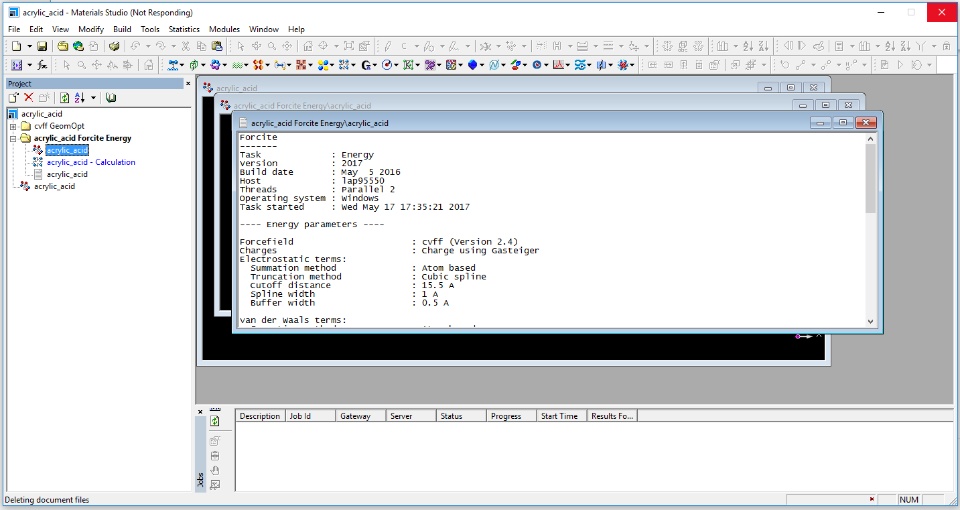Click the blue sphere module icon
Viewport: 960px width, 510px height.
472,65
